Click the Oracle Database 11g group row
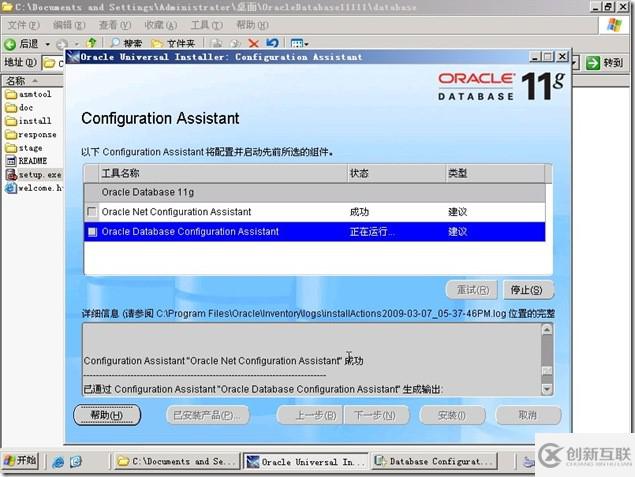 tap(314, 192)
